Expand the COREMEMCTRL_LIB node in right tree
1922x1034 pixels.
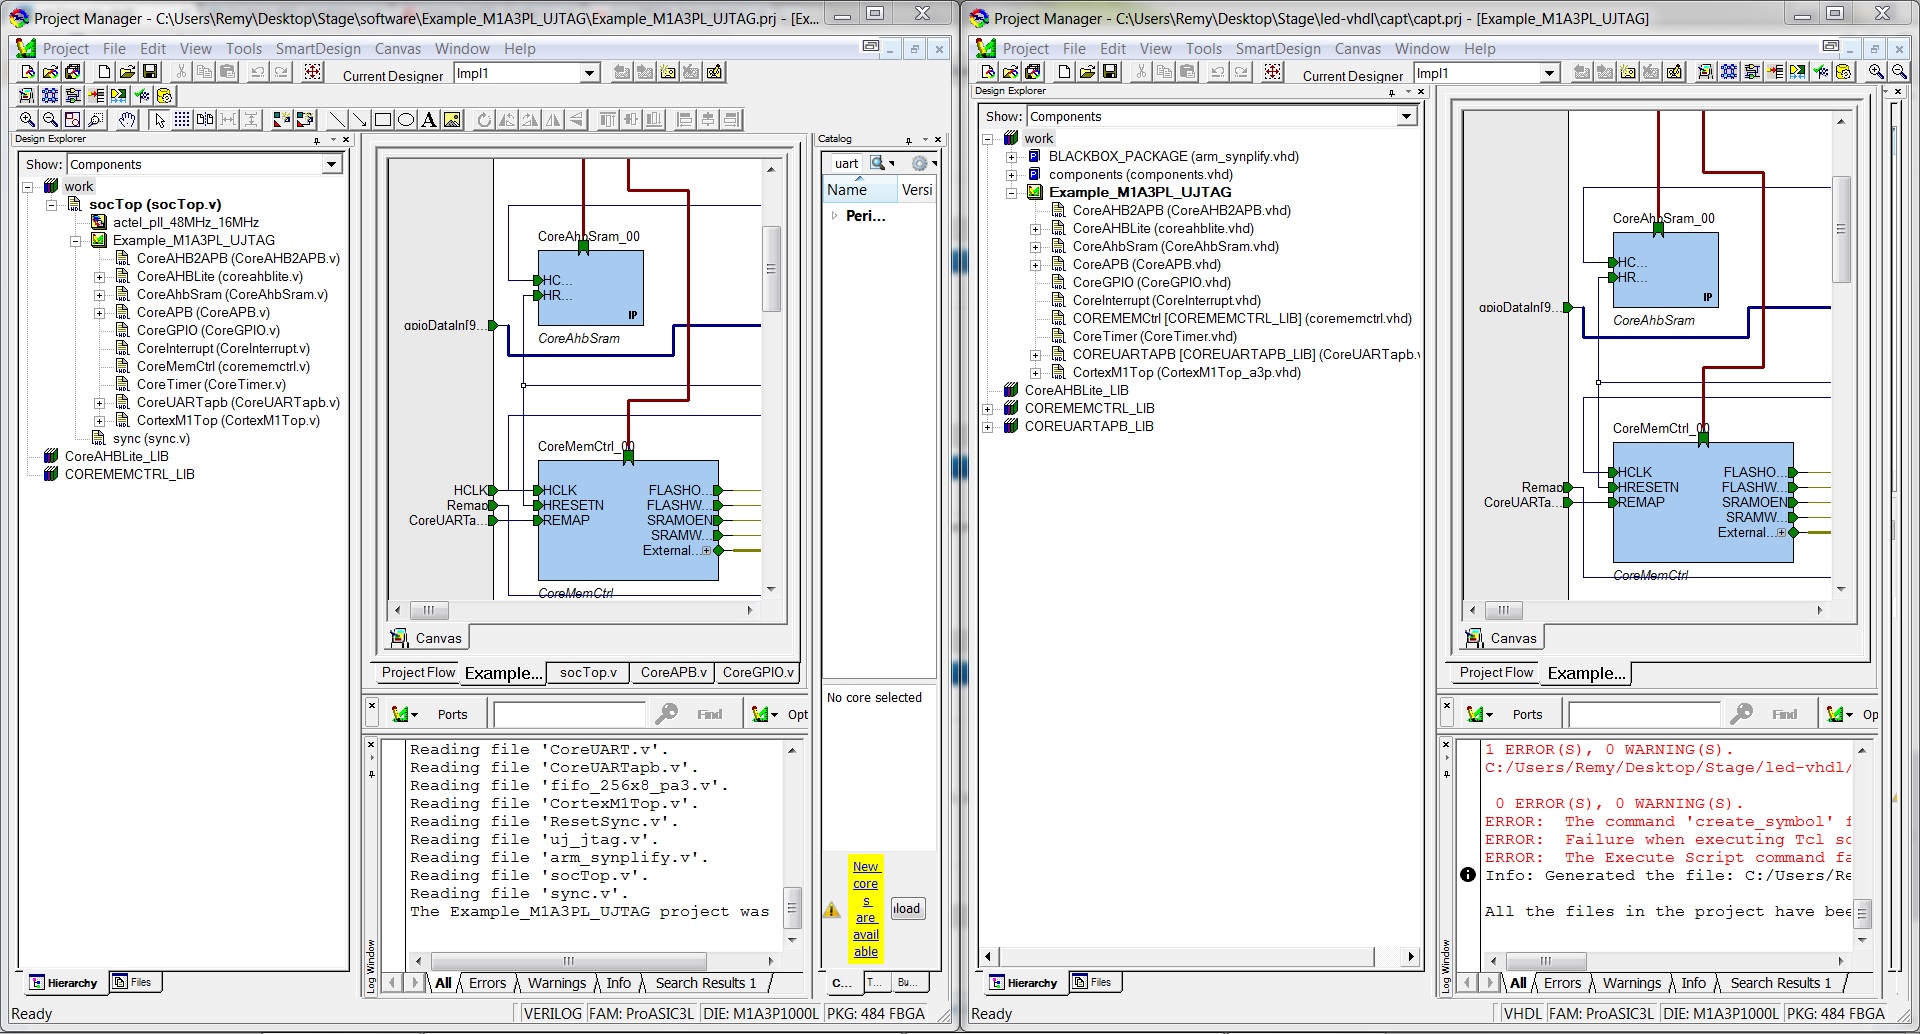(x=987, y=409)
